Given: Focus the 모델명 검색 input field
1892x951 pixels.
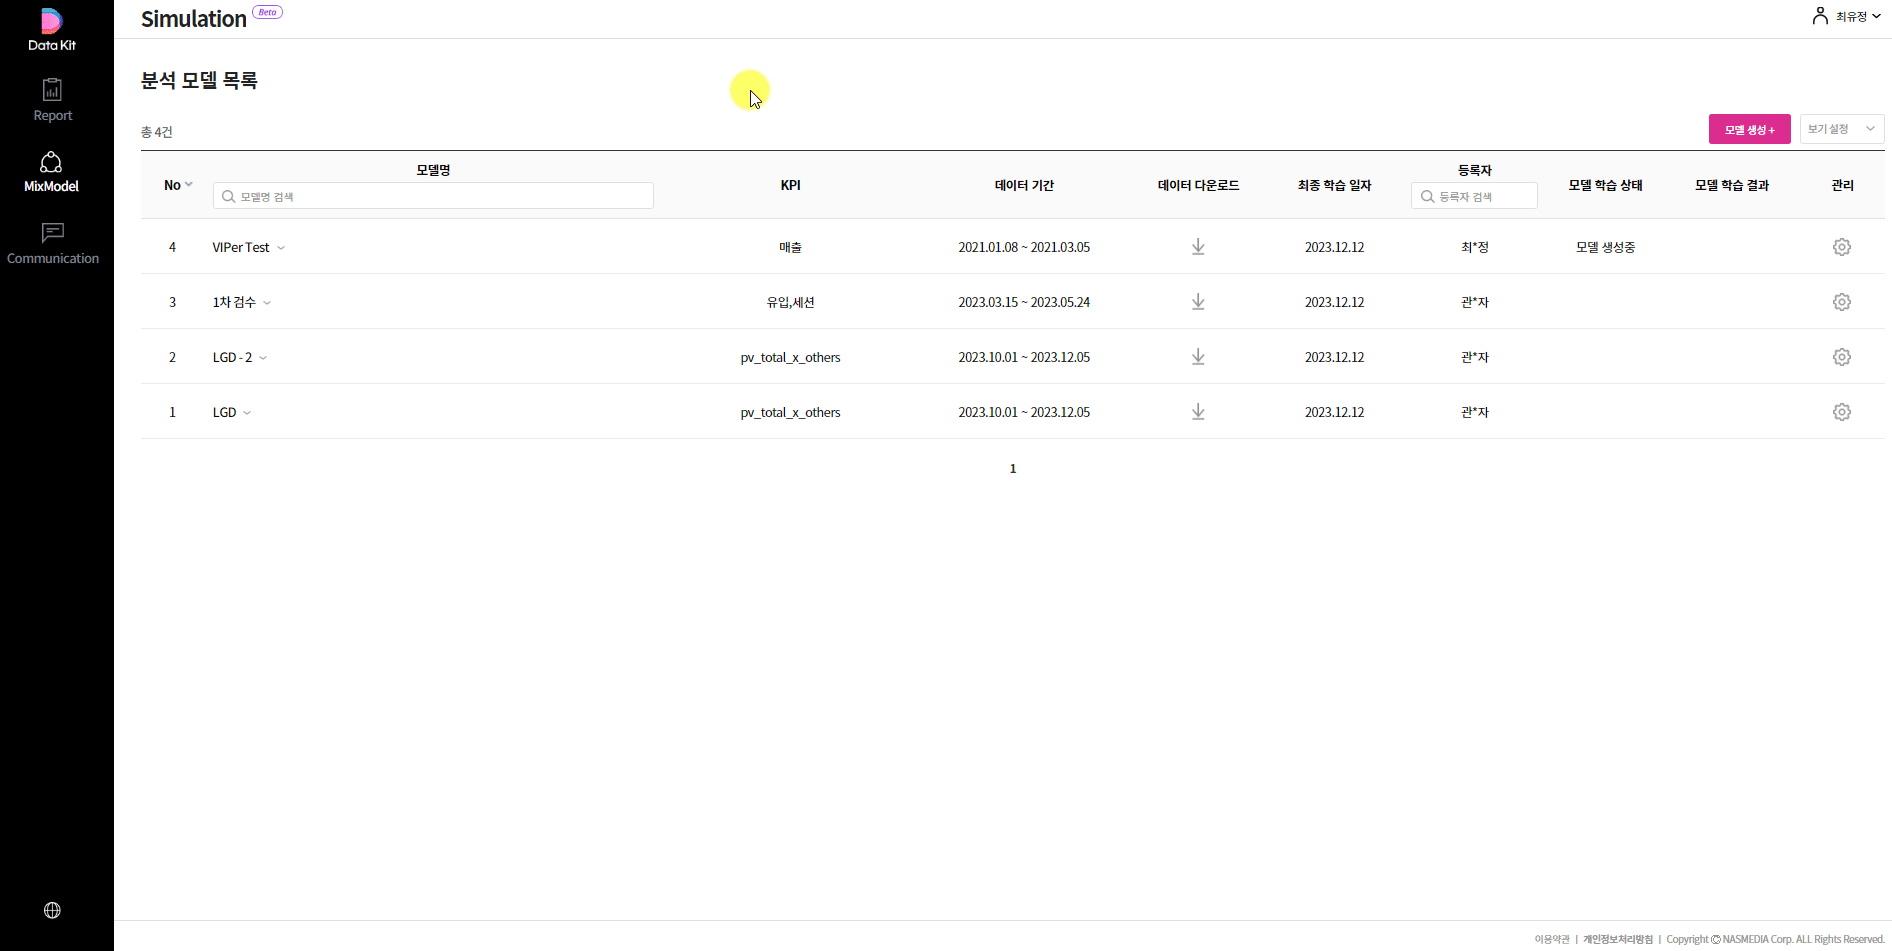Looking at the screenshot, I should (x=433, y=196).
